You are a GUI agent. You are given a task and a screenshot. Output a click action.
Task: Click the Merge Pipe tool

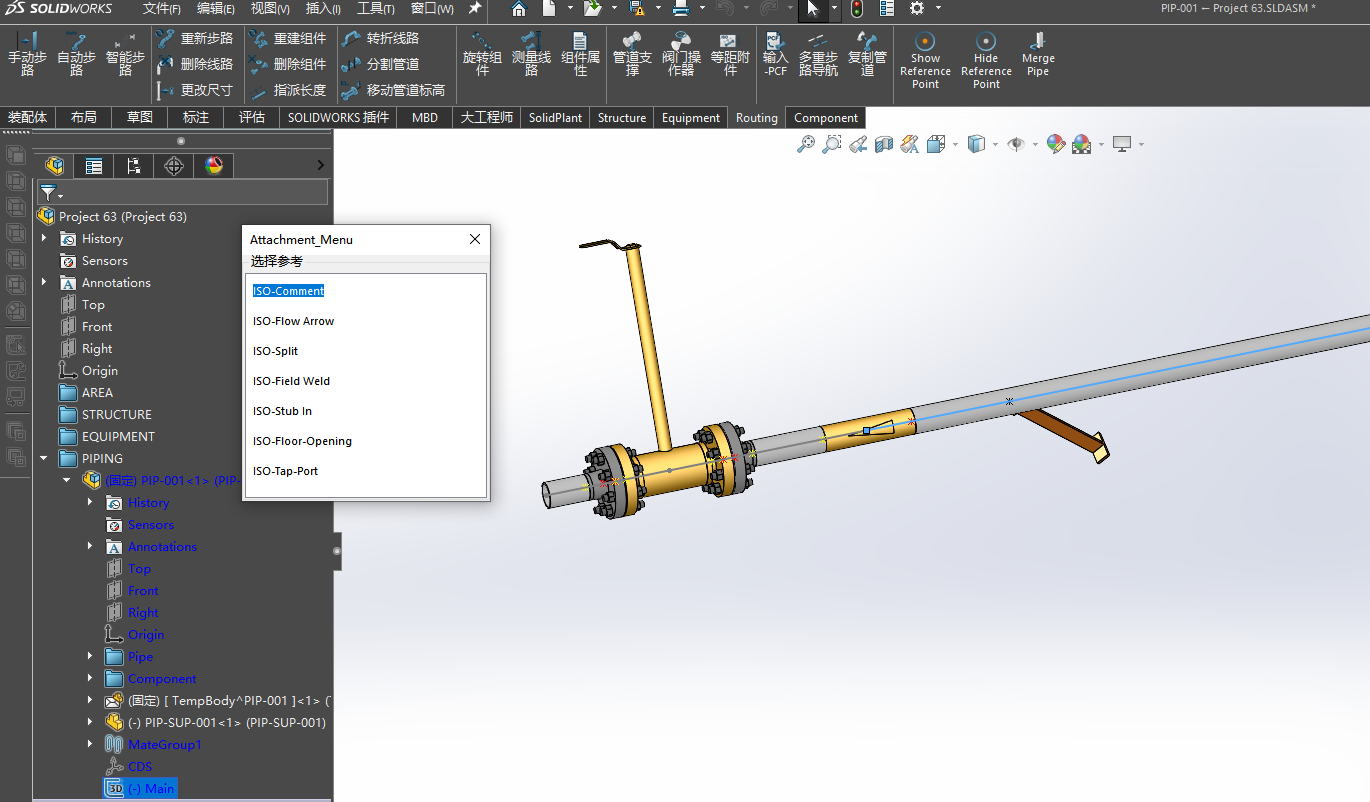click(1038, 55)
